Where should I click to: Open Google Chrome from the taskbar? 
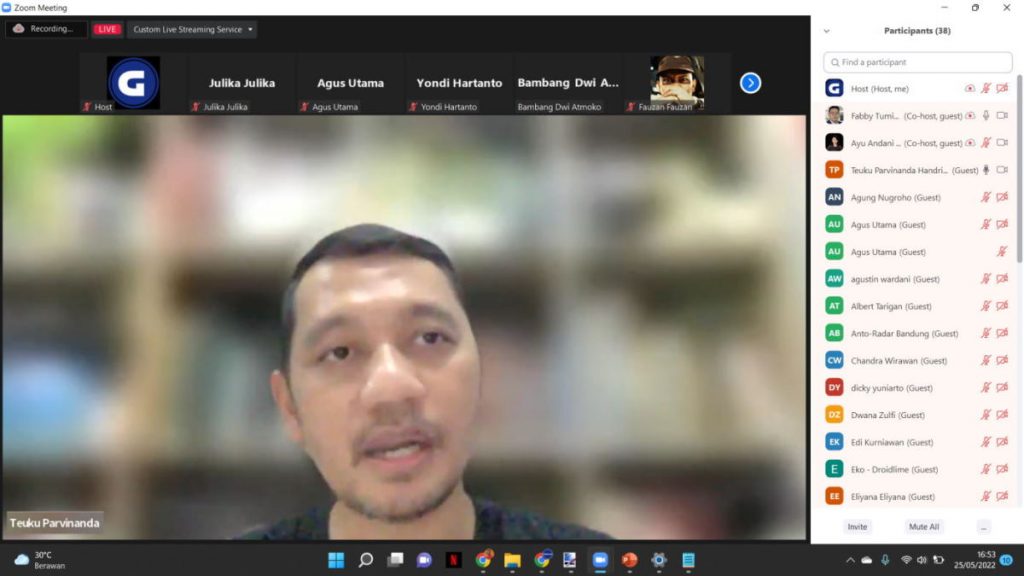coord(482,561)
